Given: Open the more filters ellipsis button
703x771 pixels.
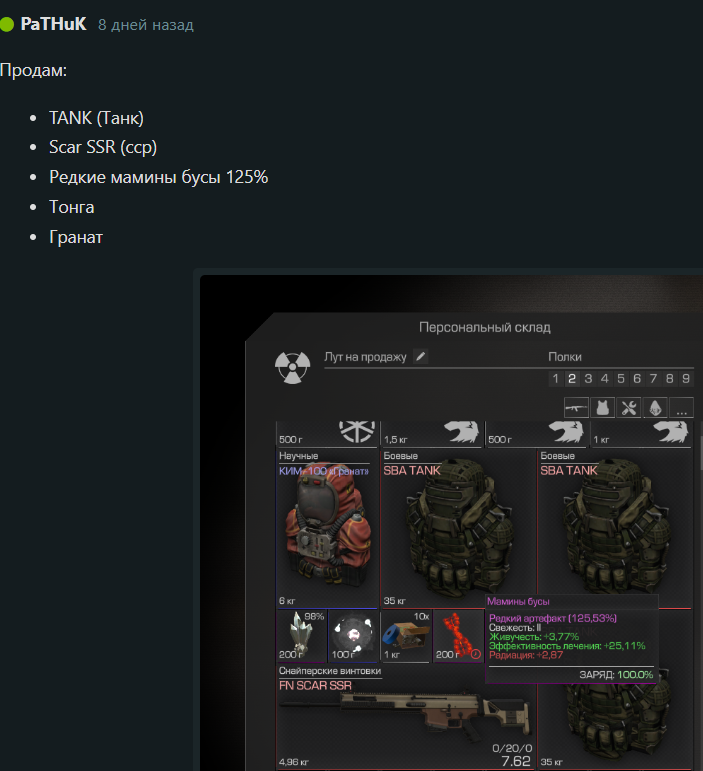Looking at the screenshot, I should (x=681, y=408).
